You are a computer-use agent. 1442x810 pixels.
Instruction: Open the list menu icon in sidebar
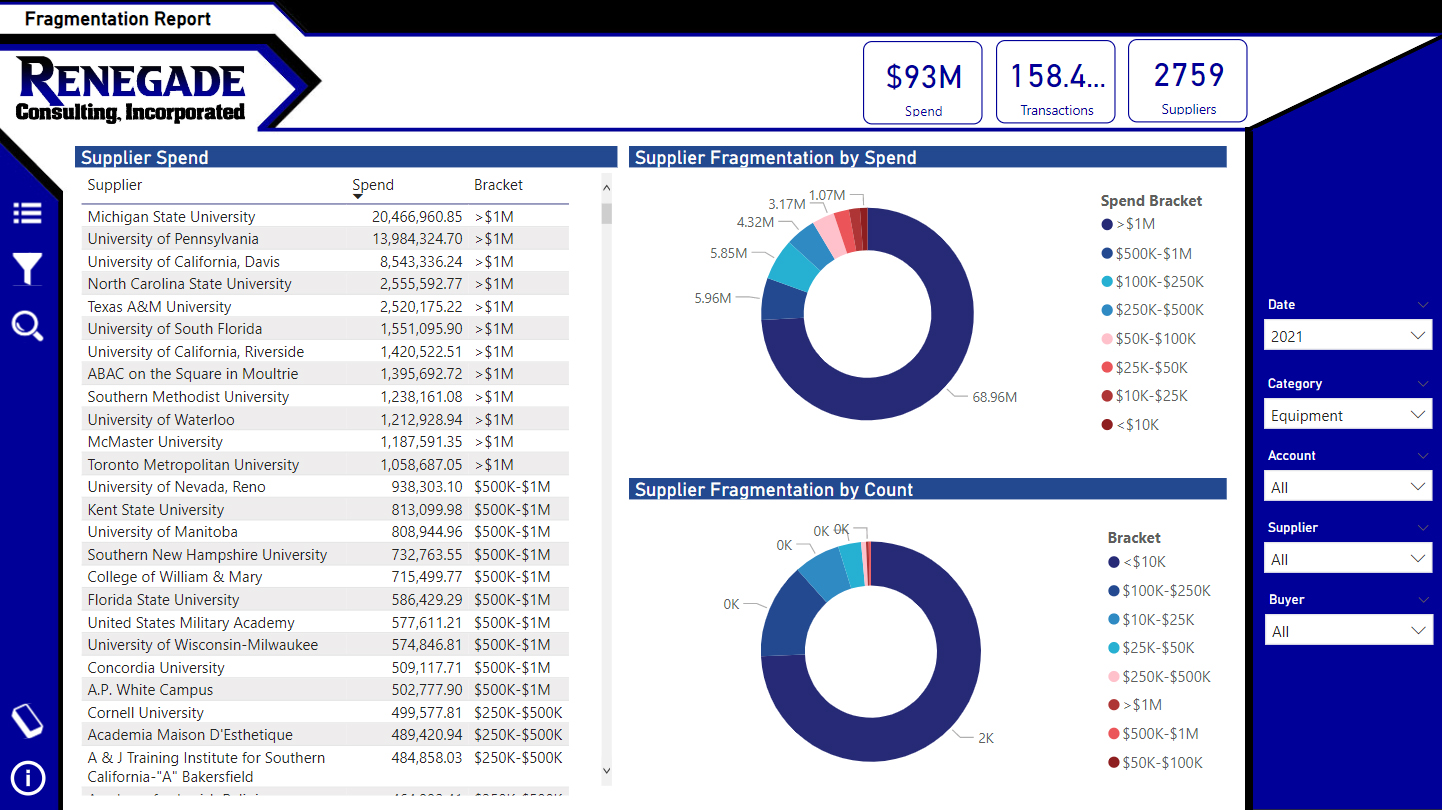tap(27, 213)
